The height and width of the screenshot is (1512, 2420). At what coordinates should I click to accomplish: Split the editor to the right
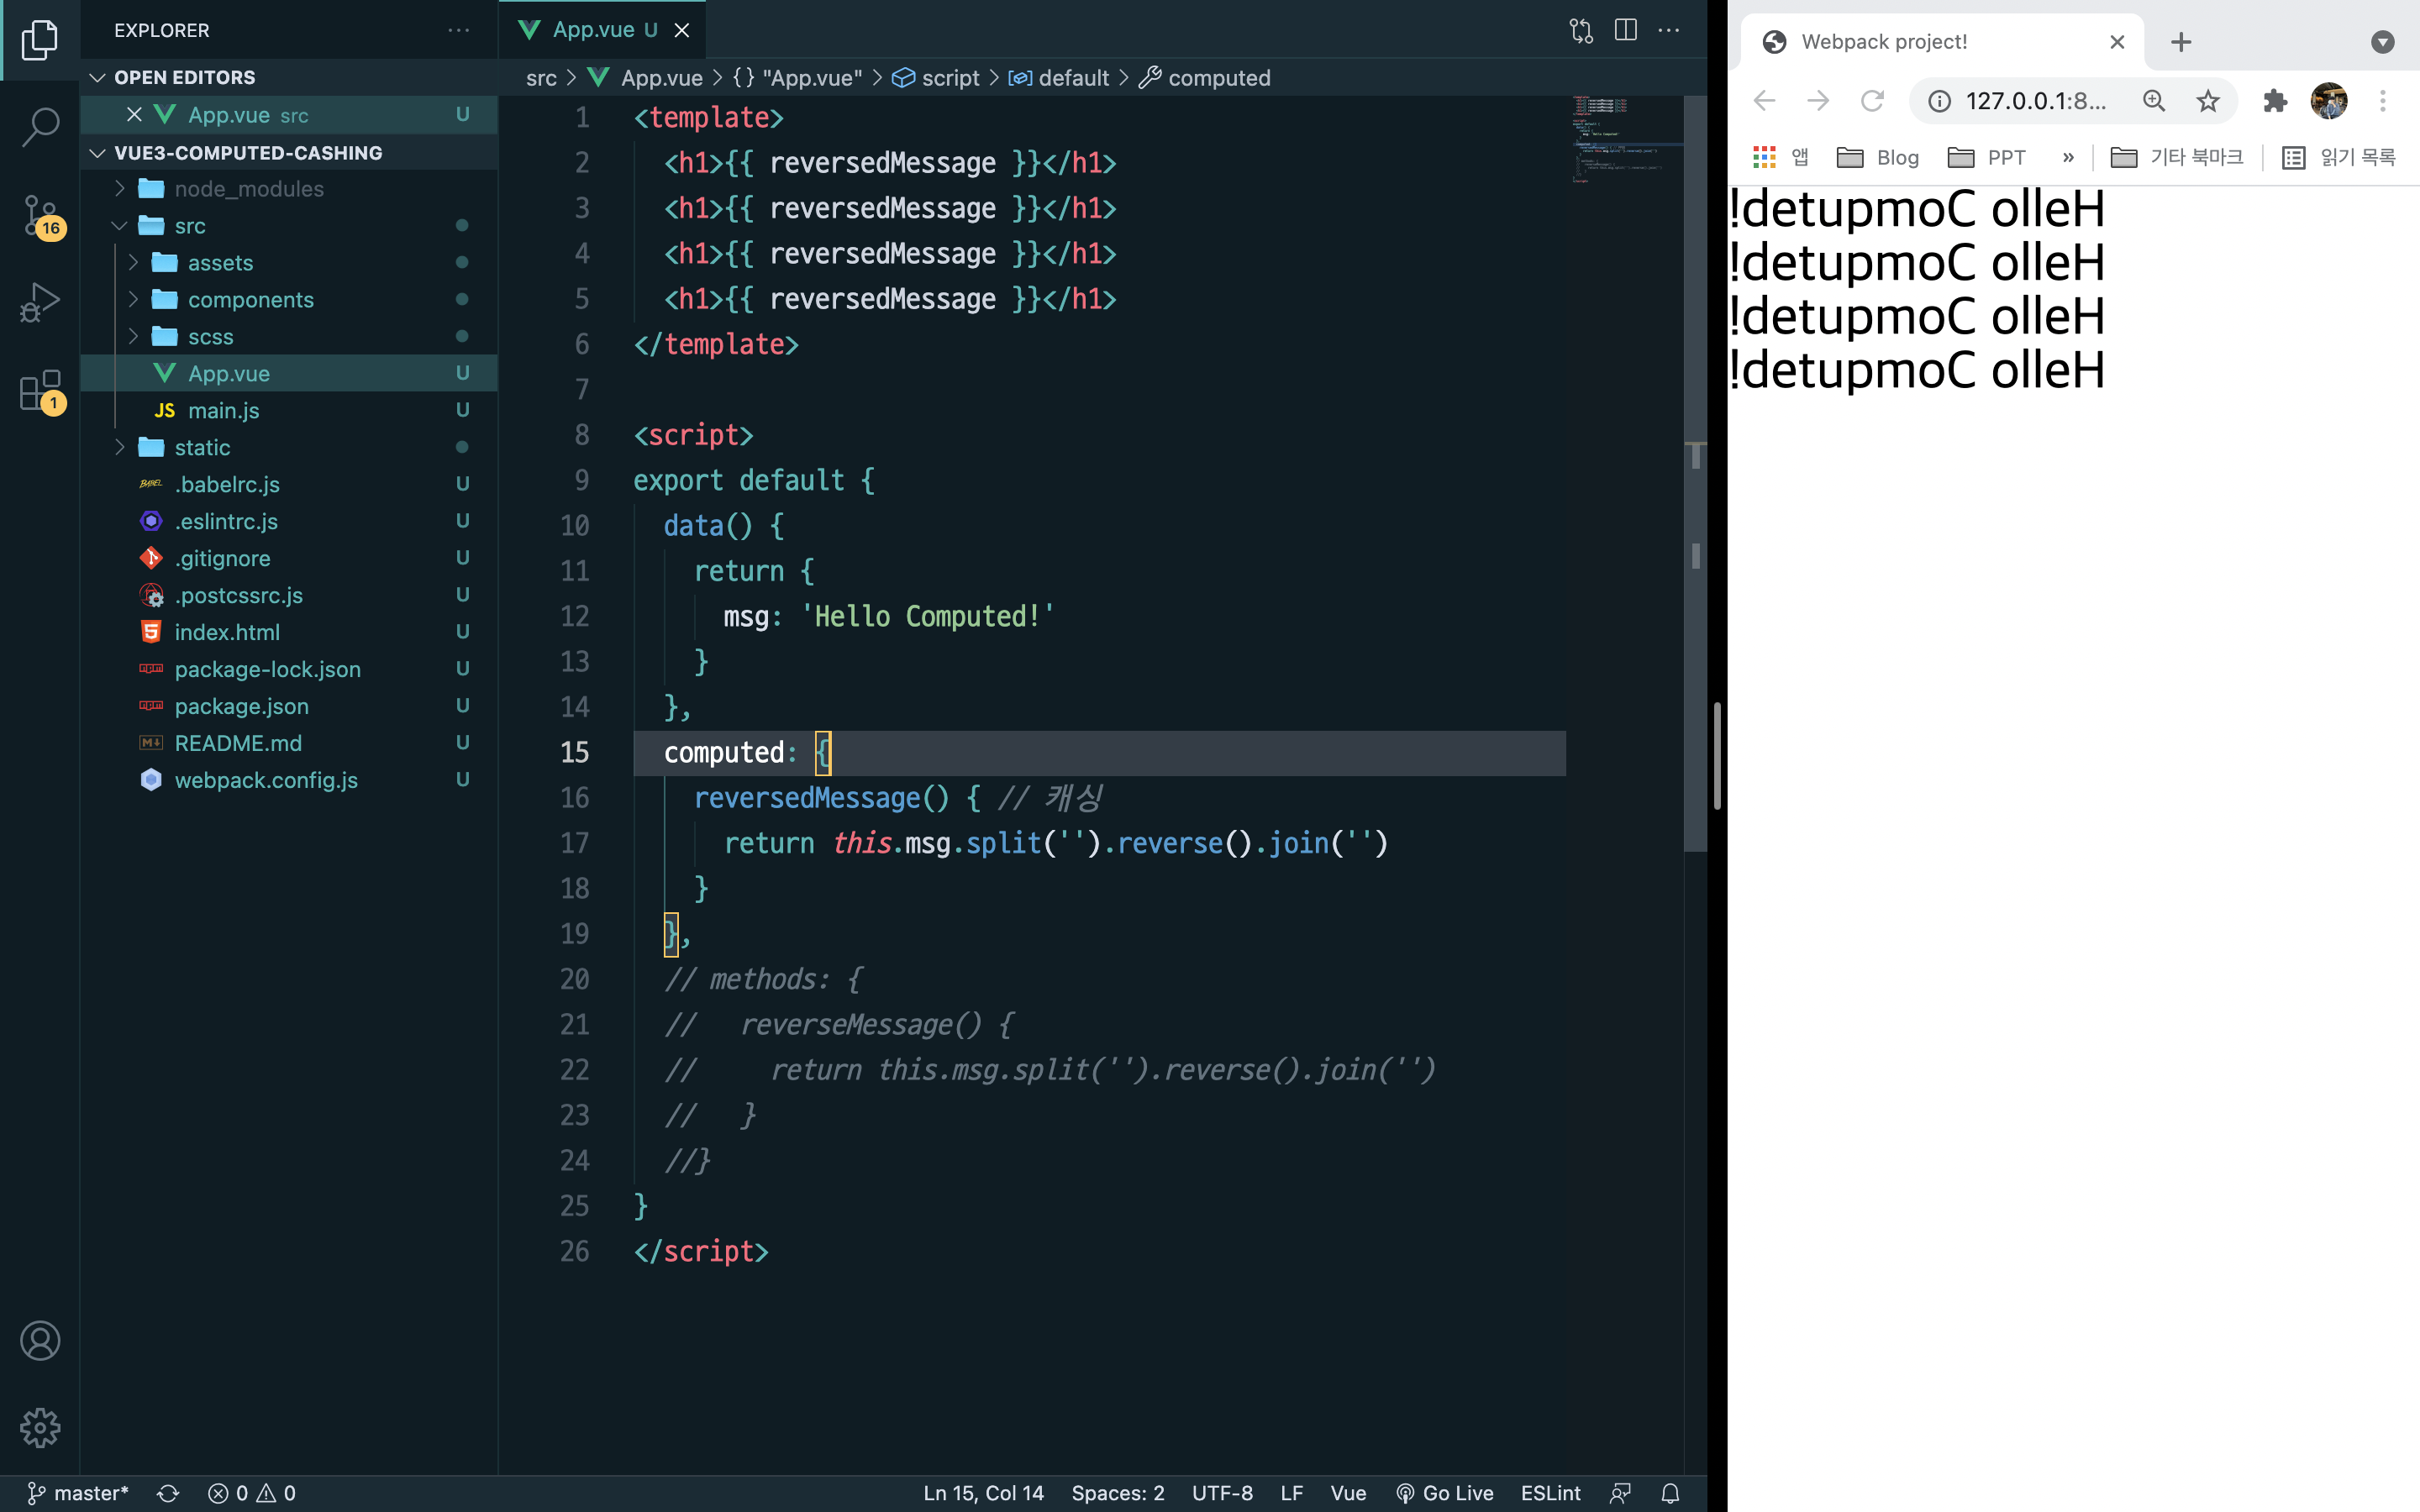1626,30
